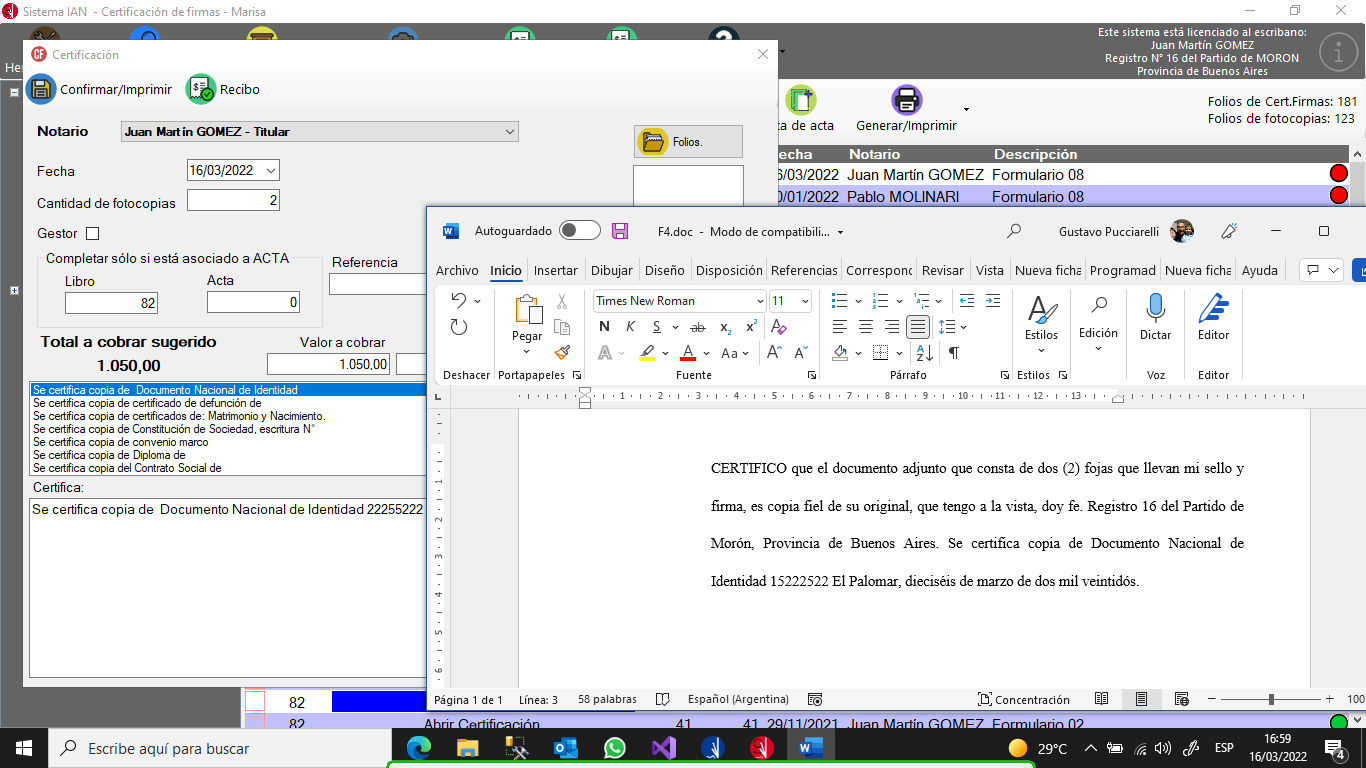Click the Generar/Imprimir printer icon
The width and height of the screenshot is (1366, 768).
pos(906,100)
